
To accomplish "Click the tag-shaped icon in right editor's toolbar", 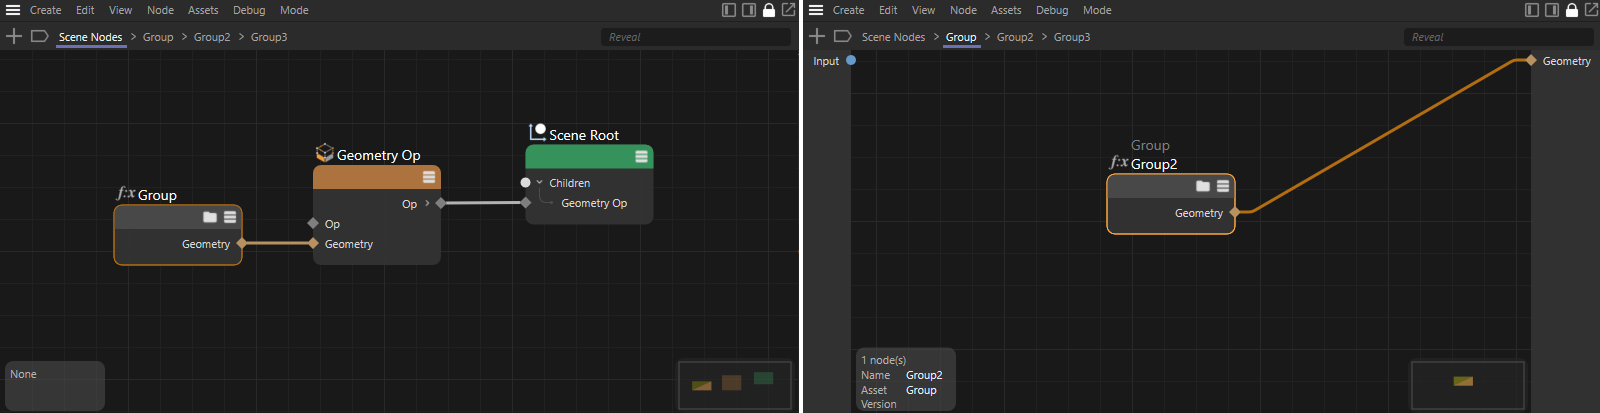I will point(843,36).
